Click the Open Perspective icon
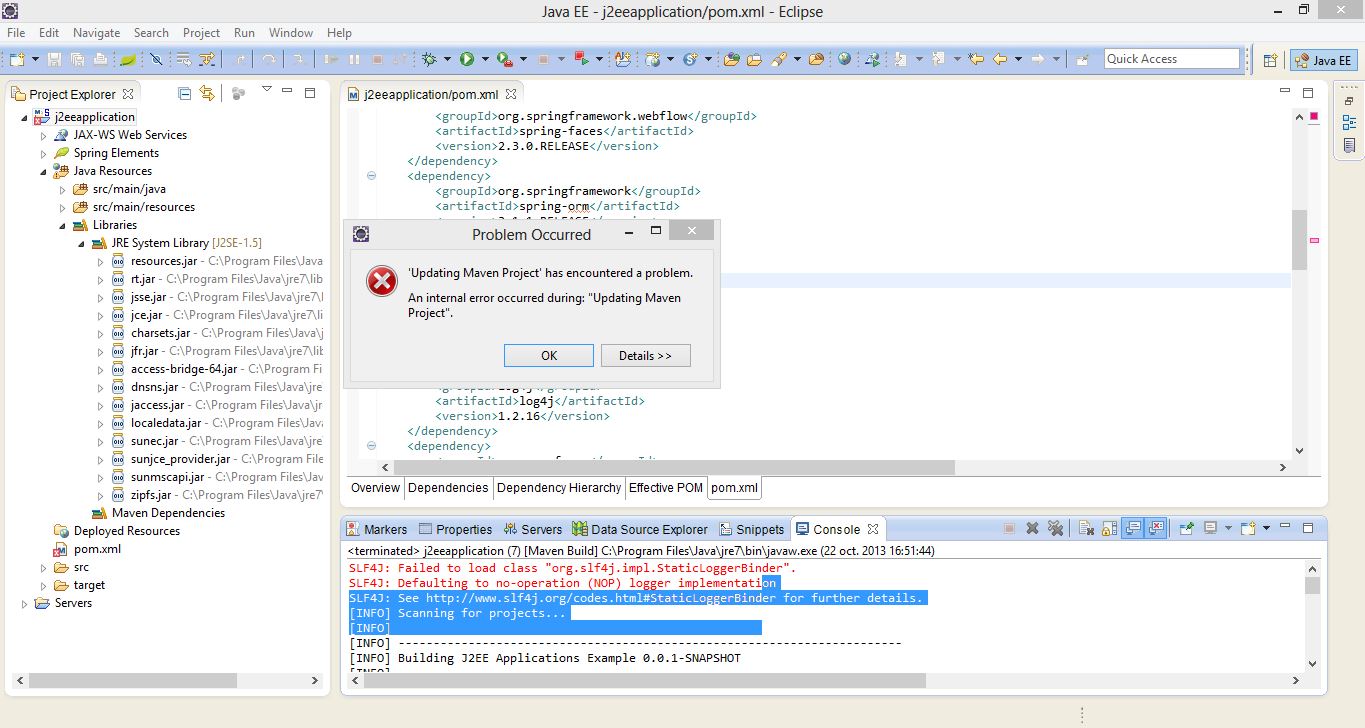This screenshot has width=1365, height=728. tap(1270, 60)
